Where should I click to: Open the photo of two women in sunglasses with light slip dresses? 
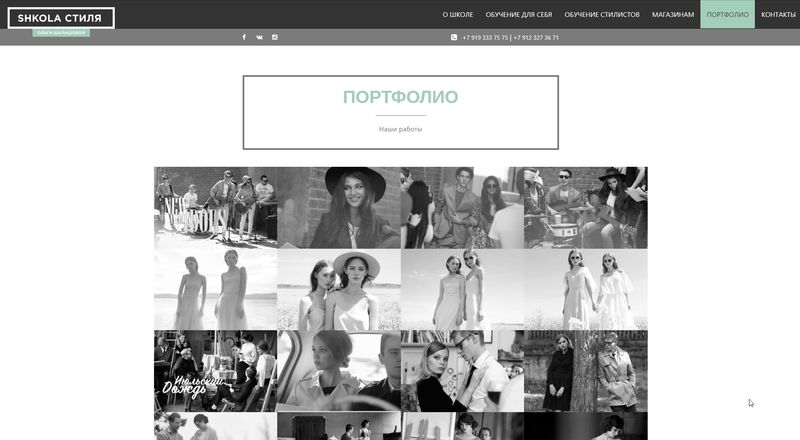pyautogui.click(x=462, y=289)
